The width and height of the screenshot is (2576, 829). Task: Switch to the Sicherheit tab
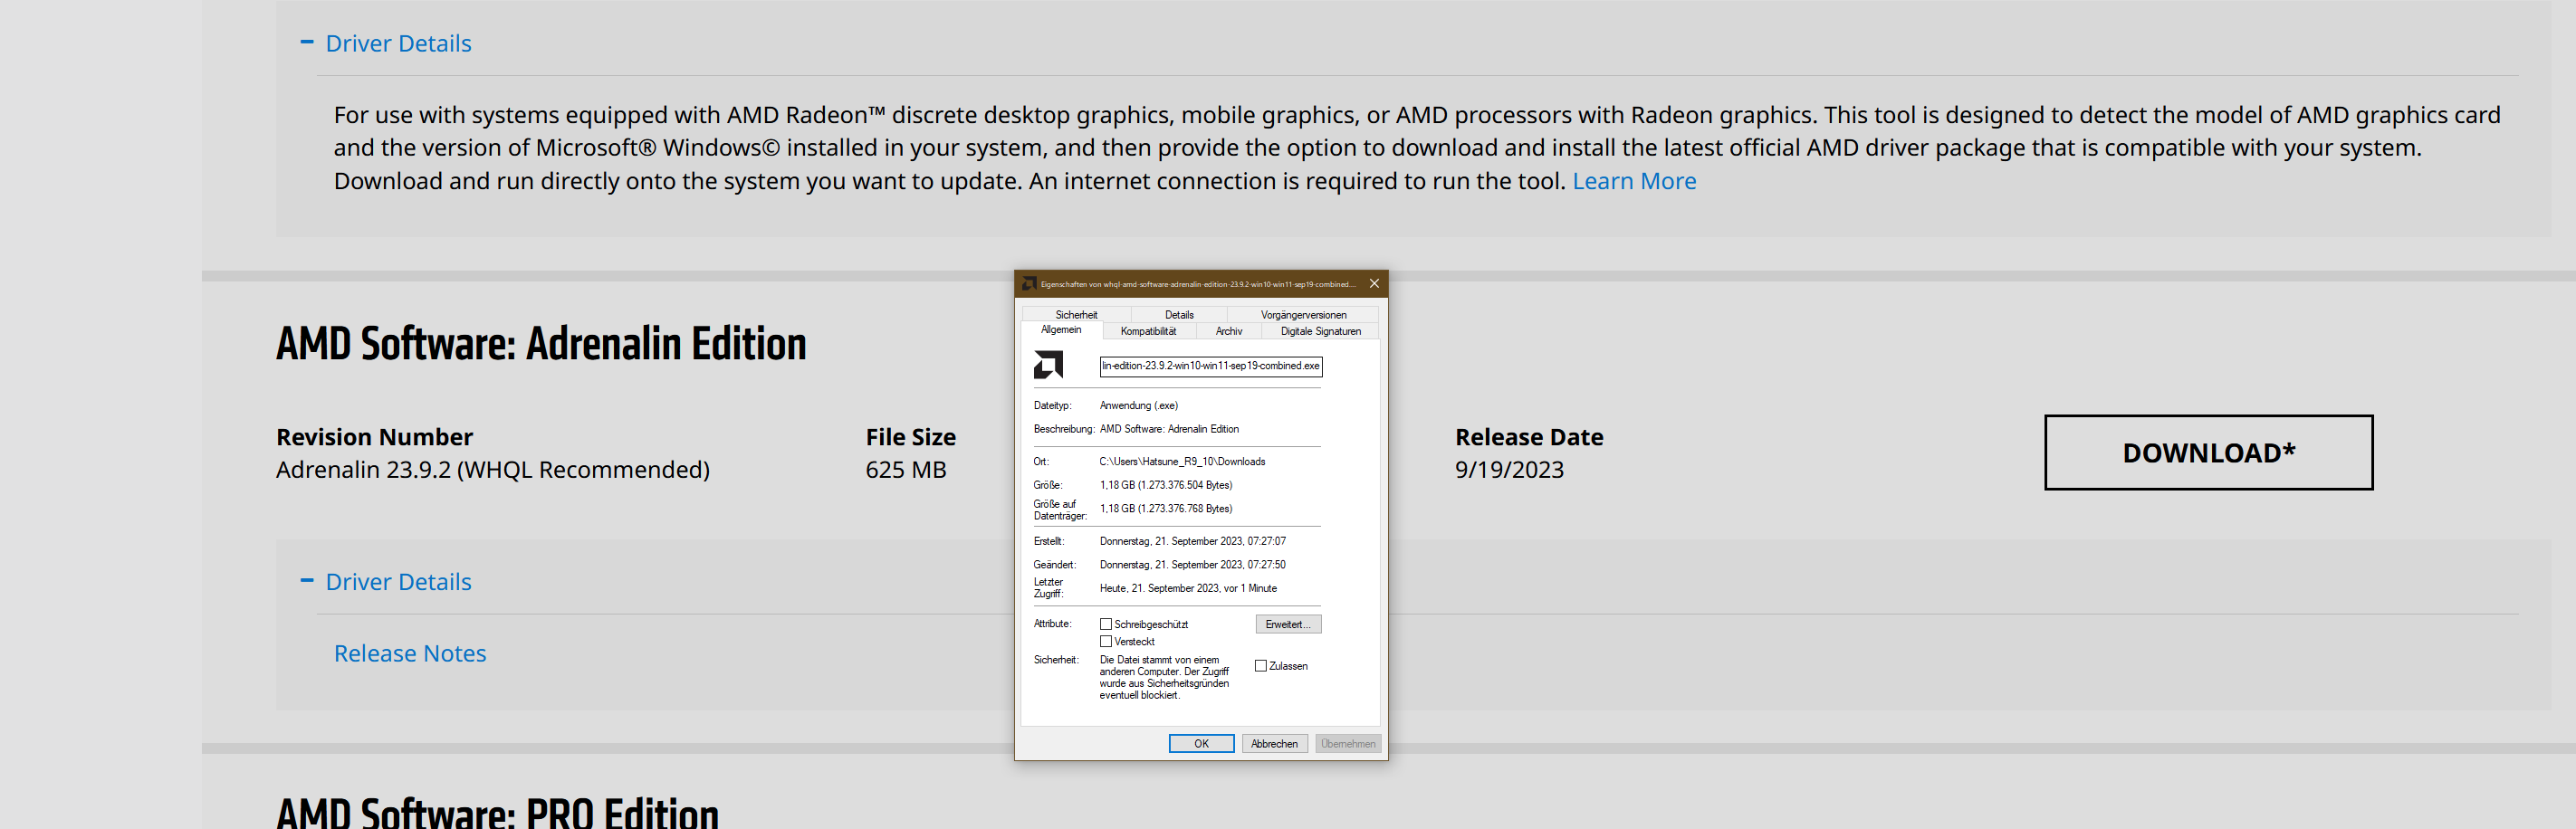pyautogui.click(x=1076, y=314)
